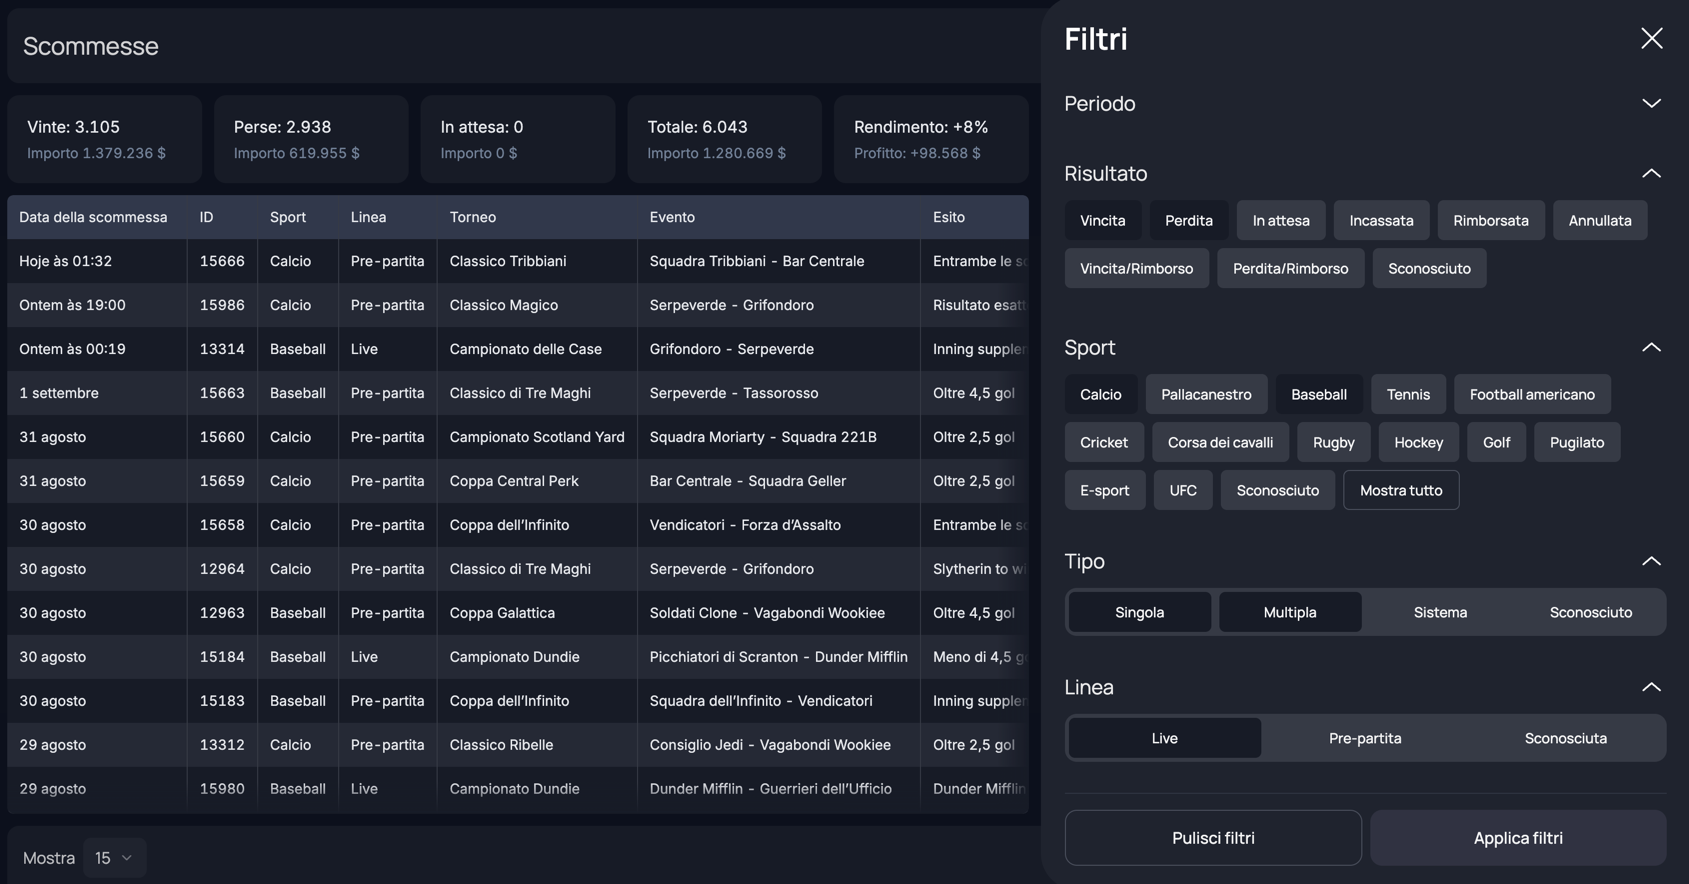
Task: Select Sistema bet type
Action: 1440,613
